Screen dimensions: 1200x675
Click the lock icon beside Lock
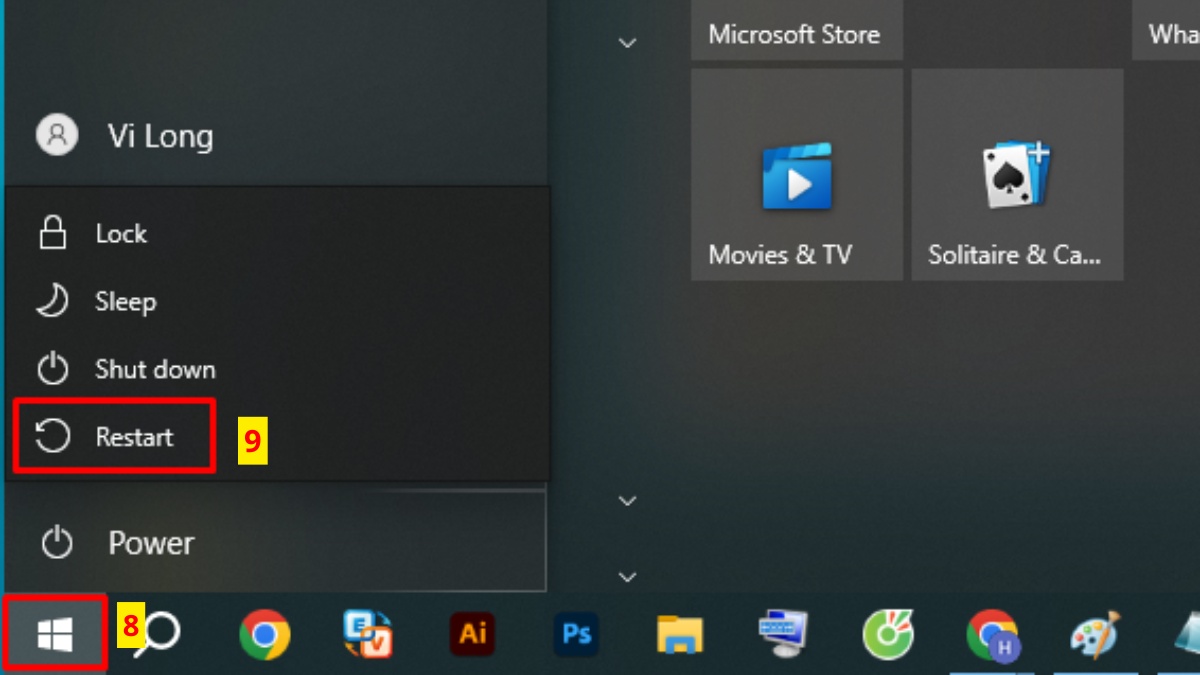pos(52,234)
